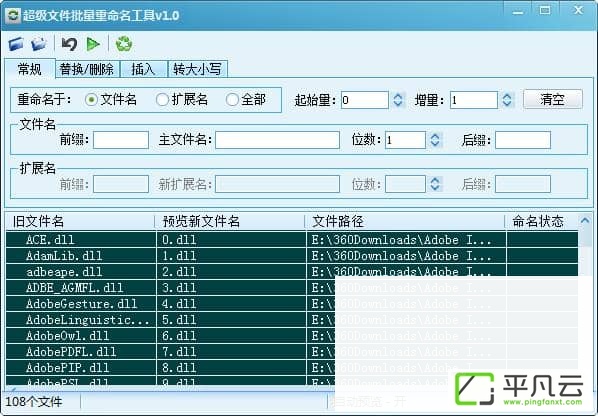Click the 旧文件名 column header
598x416 pixels.
[80, 221]
